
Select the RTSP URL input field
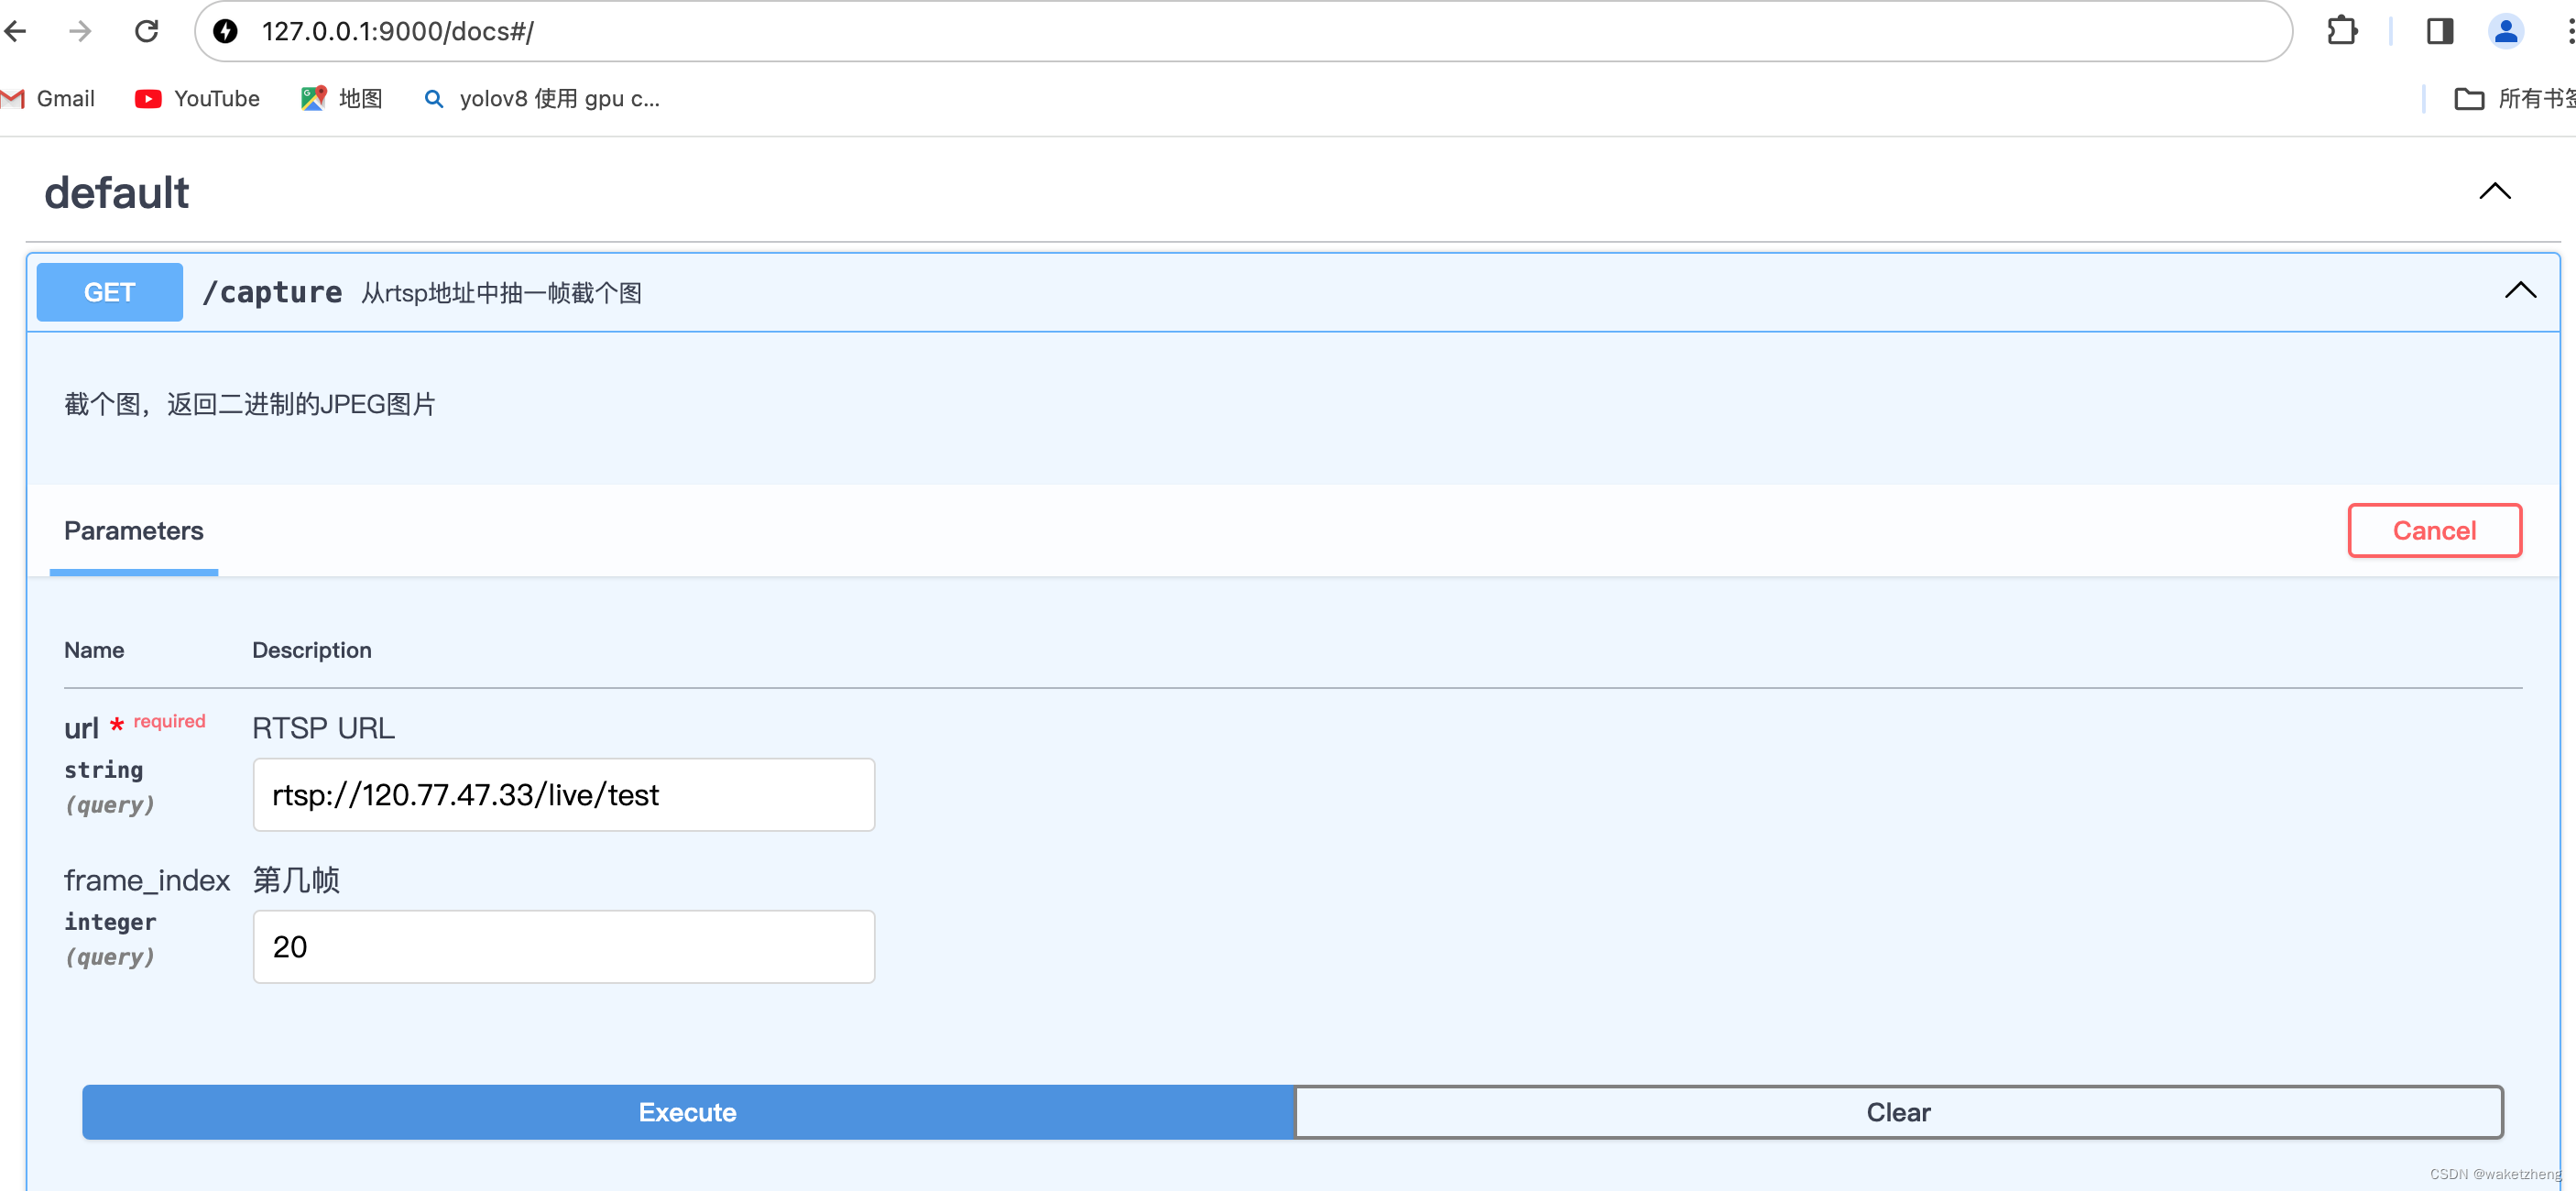[563, 794]
